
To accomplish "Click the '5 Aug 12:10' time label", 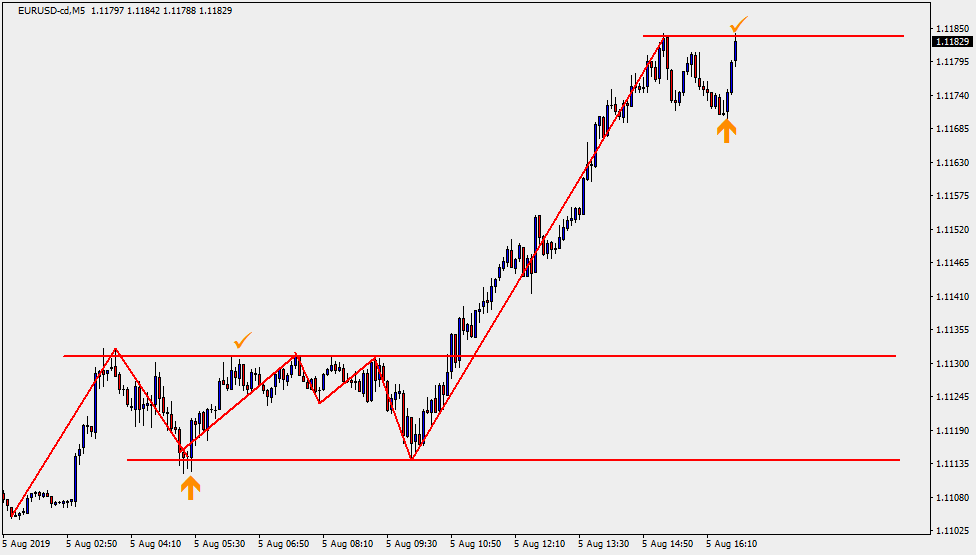I will 540,545.
